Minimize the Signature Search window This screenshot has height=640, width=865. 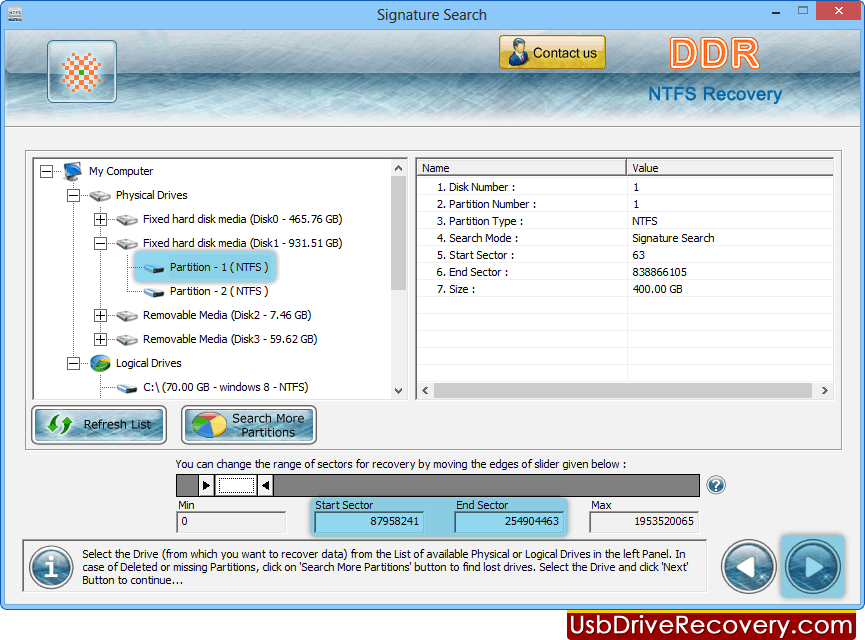[x=776, y=12]
